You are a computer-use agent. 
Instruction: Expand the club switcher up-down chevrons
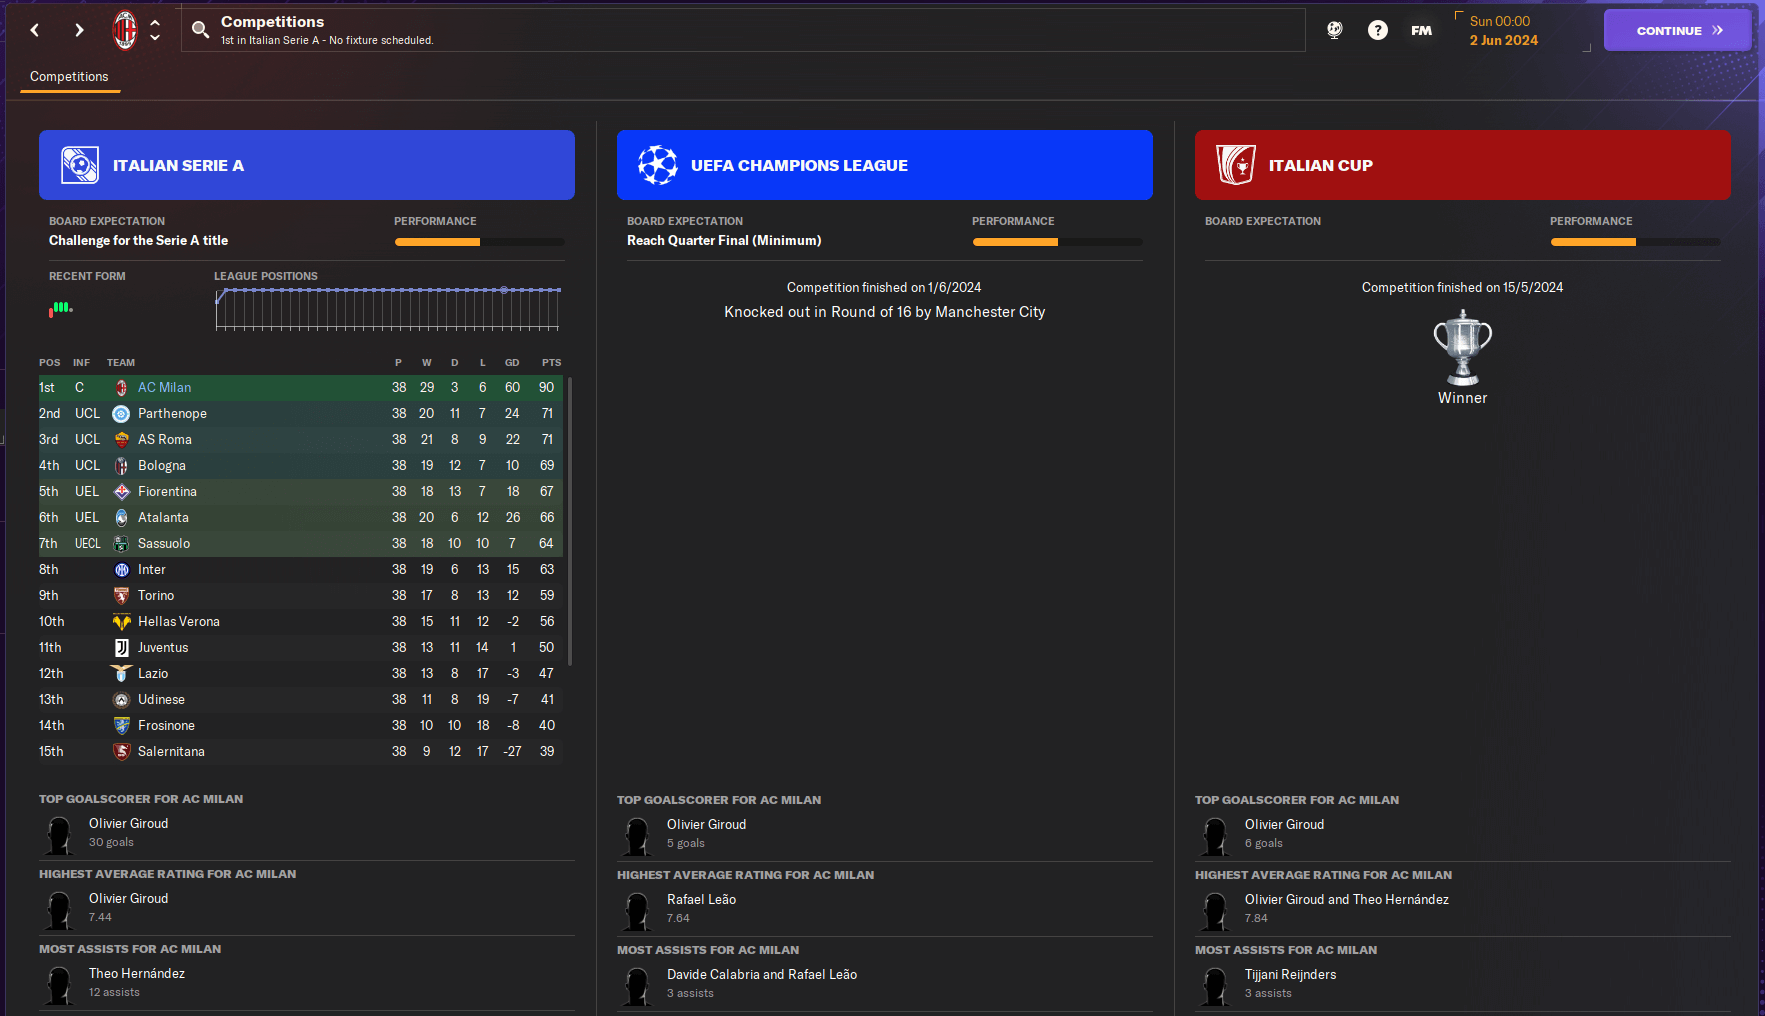coord(155,30)
